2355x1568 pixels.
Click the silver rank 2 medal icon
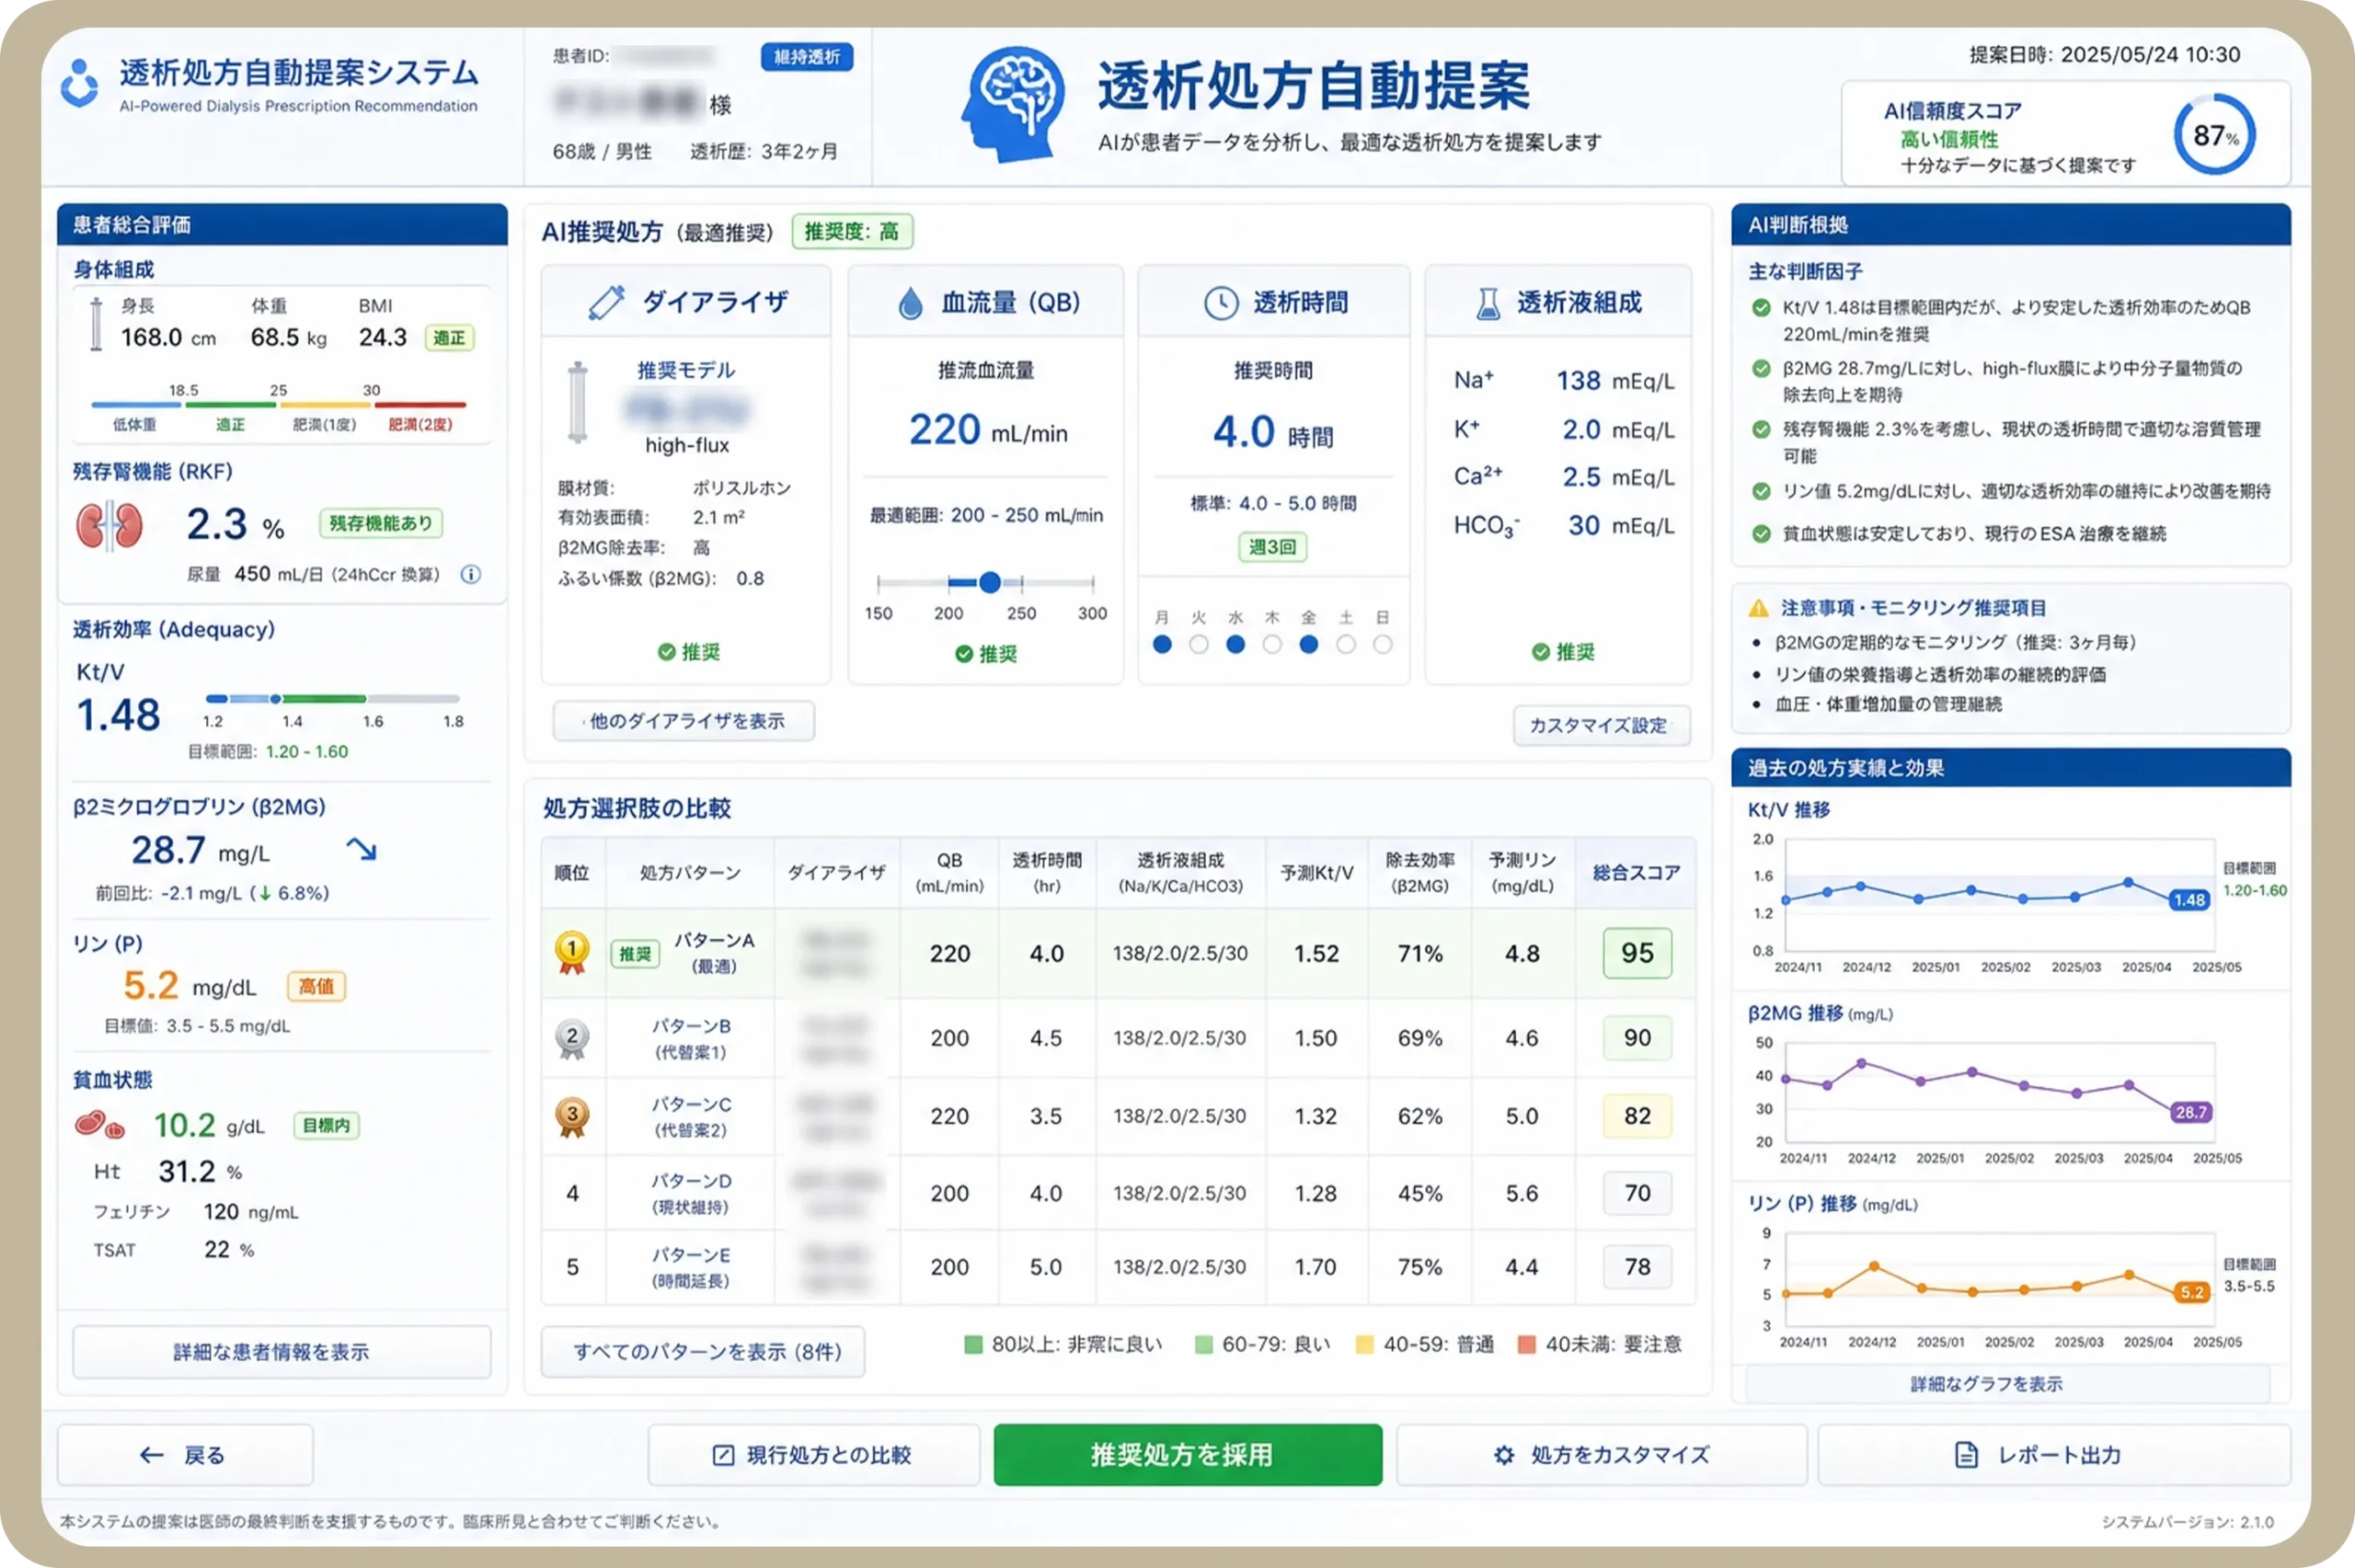(x=571, y=1040)
